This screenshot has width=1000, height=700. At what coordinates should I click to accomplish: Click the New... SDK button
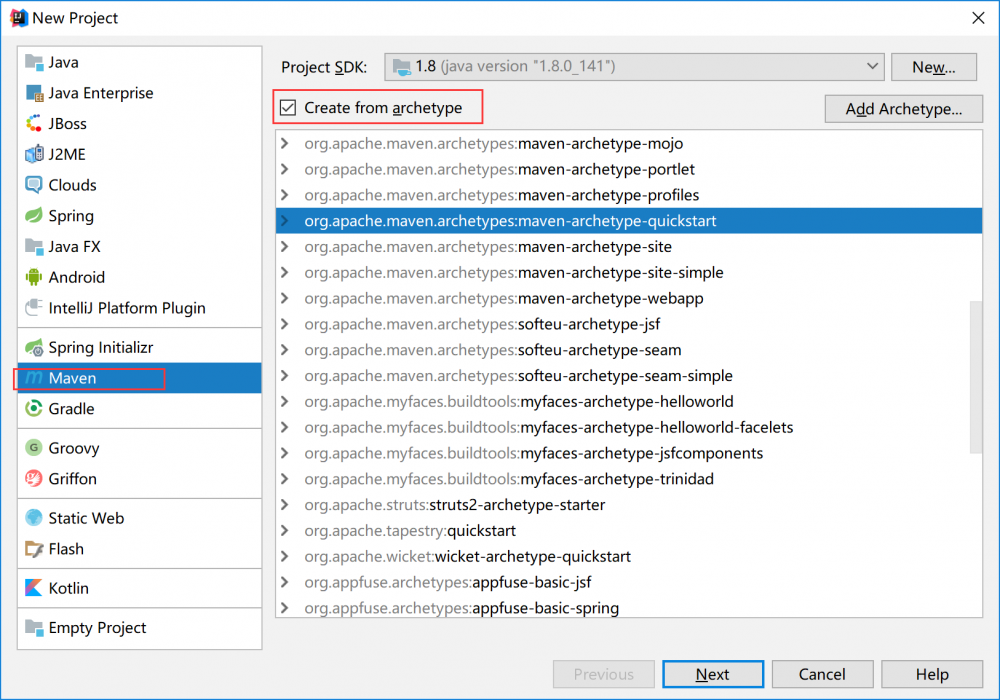[x=934, y=67]
